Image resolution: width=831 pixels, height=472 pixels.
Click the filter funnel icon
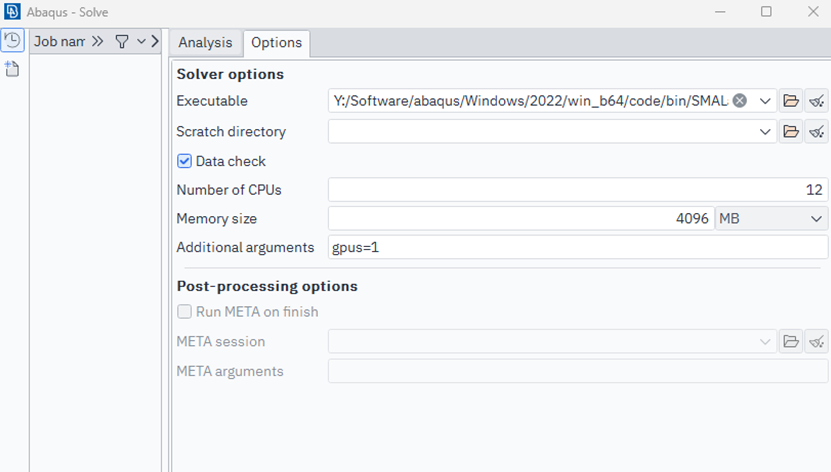coord(122,41)
